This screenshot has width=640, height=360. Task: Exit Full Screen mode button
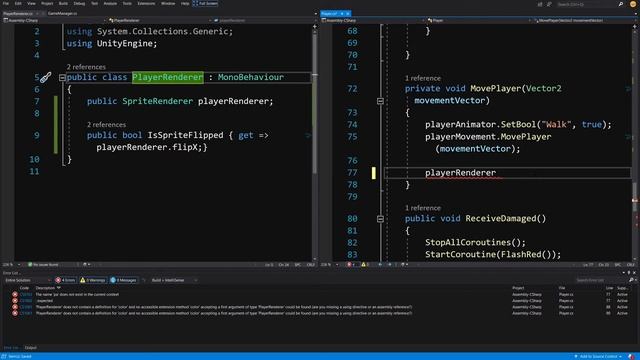[x=205, y=3]
